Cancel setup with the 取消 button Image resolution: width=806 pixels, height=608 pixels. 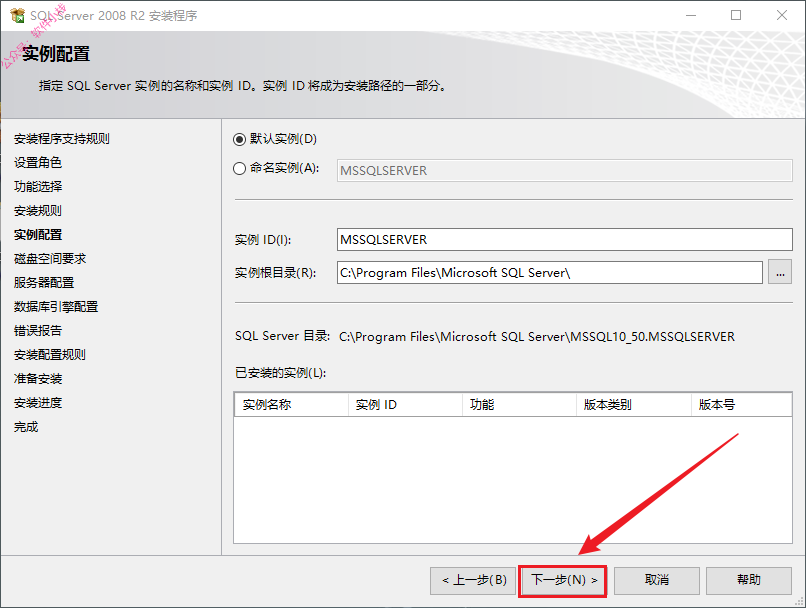point(656,581)
